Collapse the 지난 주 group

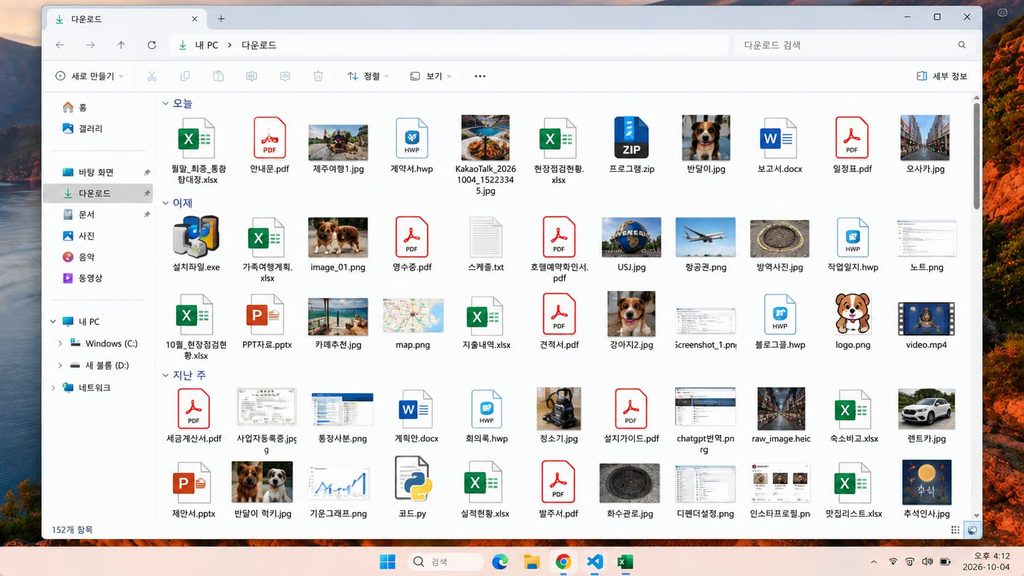[165, 375]
